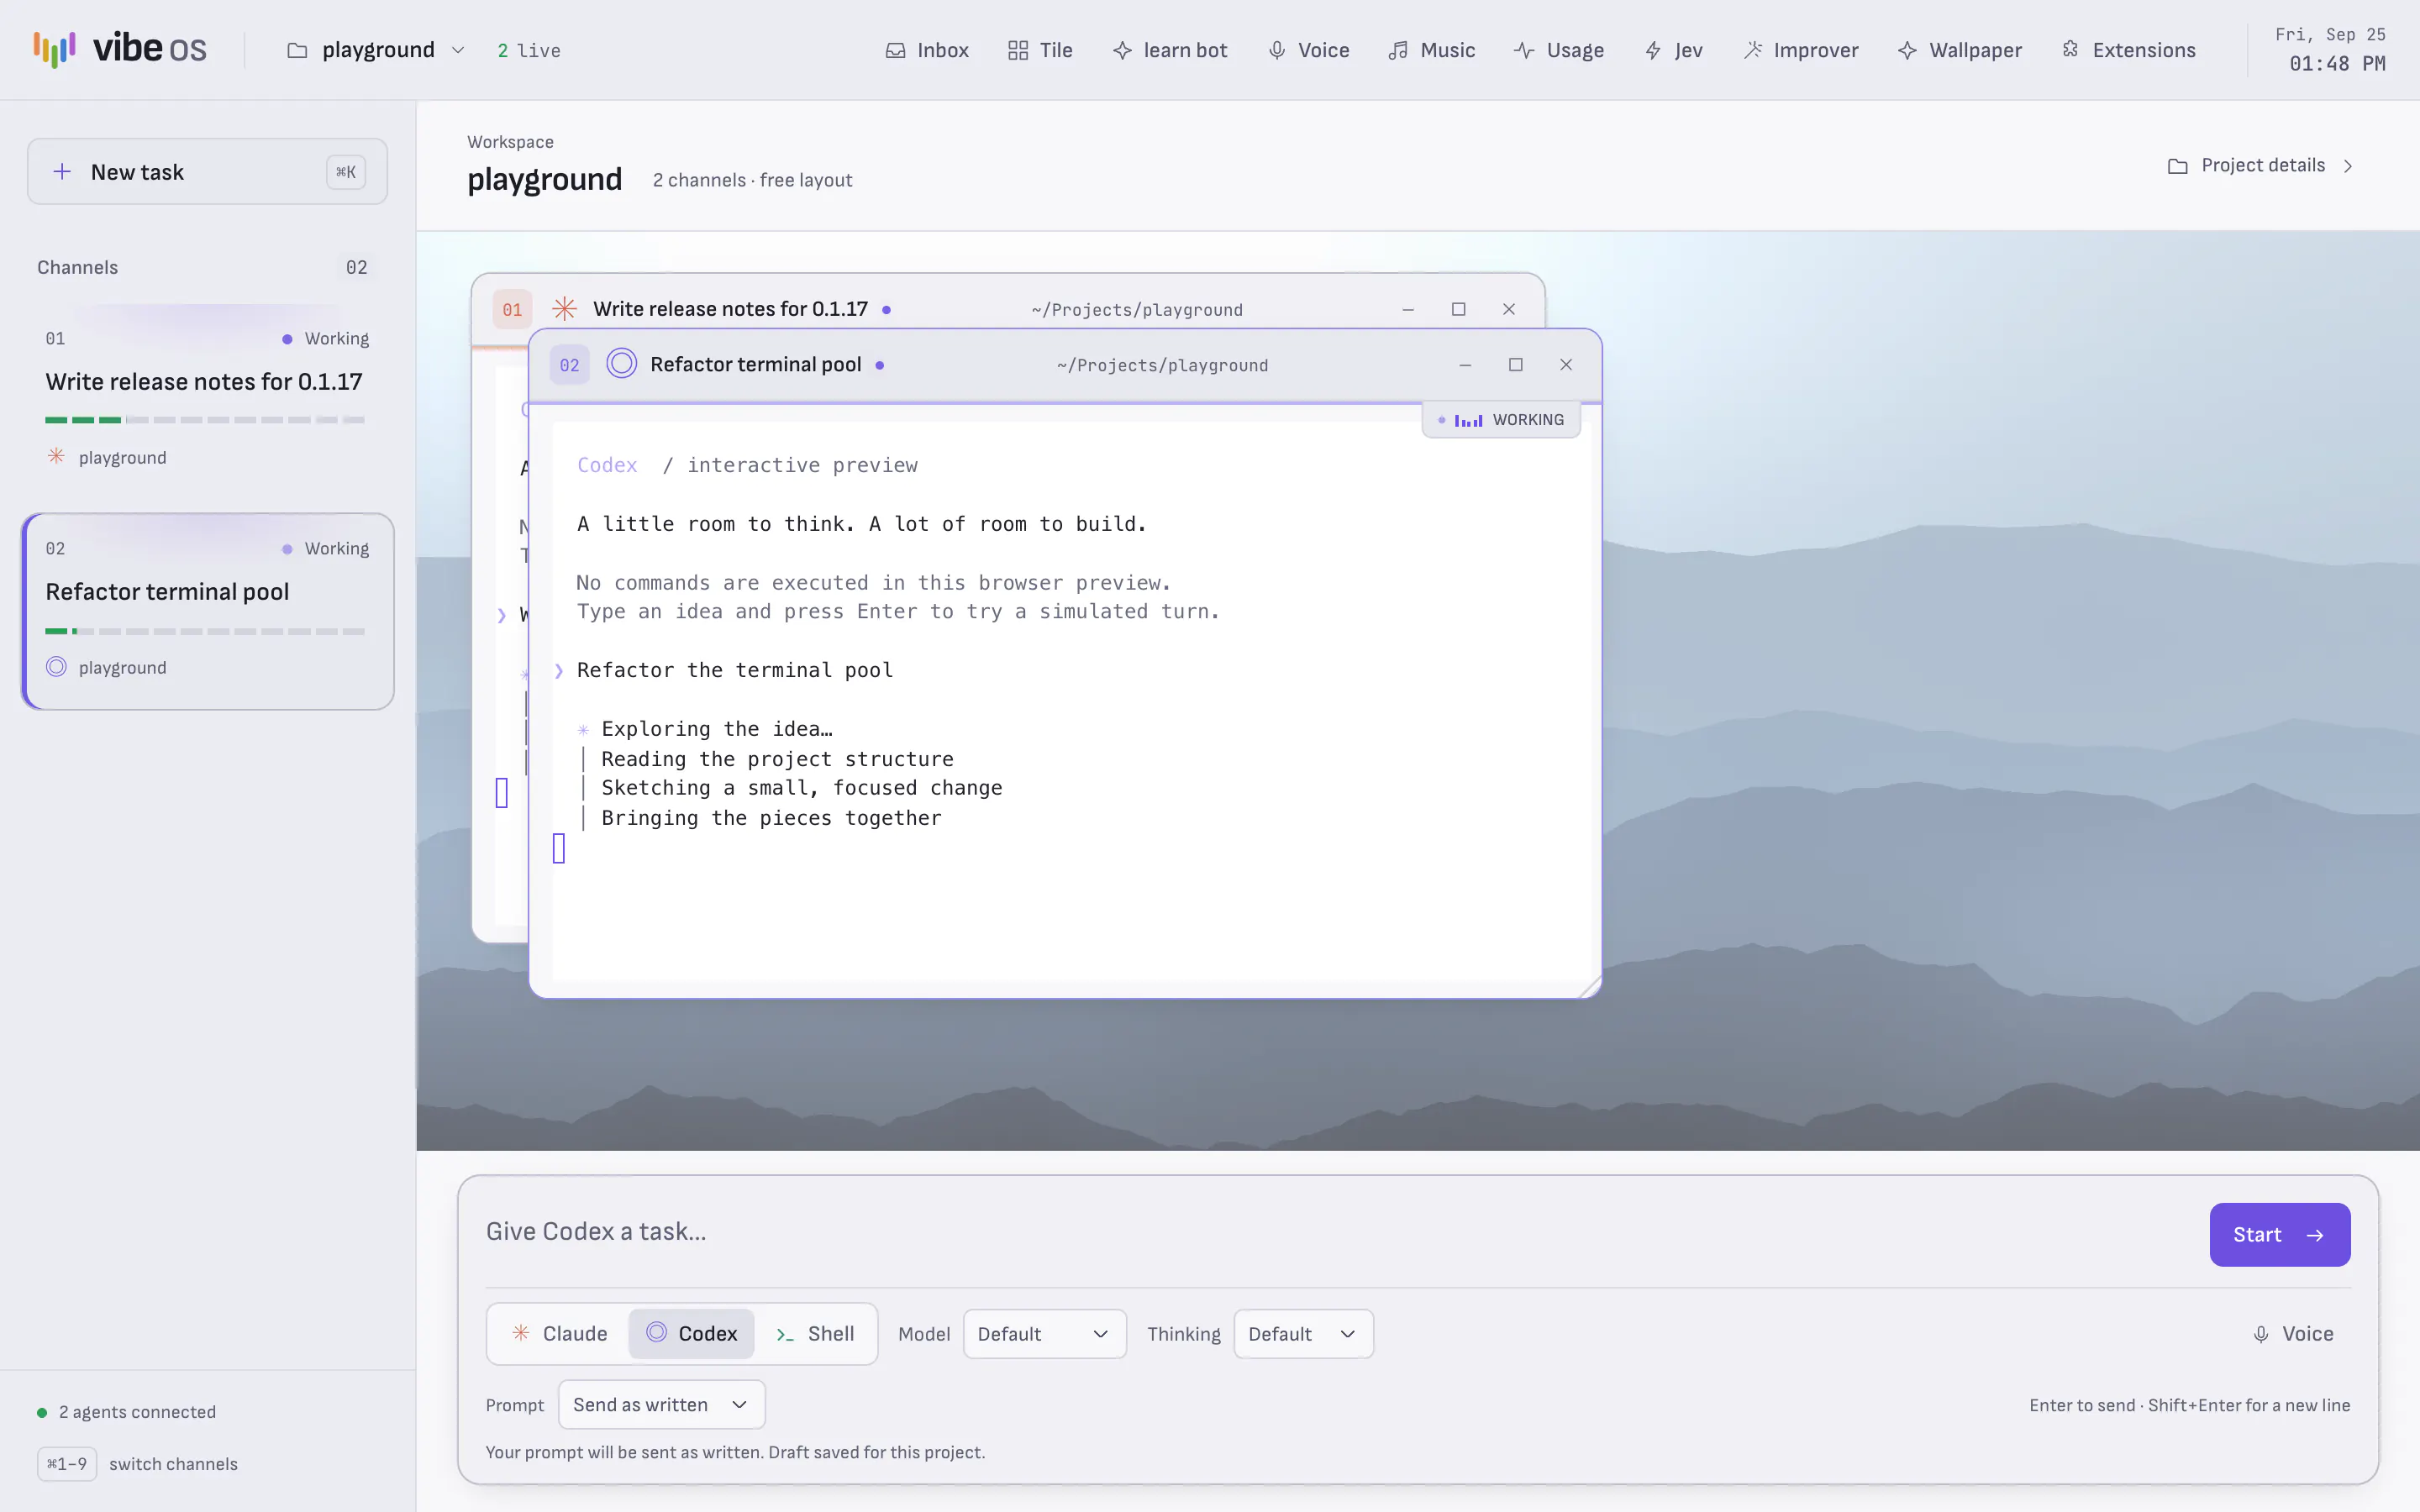Image resolution: width=2420 pixels, height=1512 pixels.
Task: Click the 2 agents connected status
Action: (x=127, y=1411)
